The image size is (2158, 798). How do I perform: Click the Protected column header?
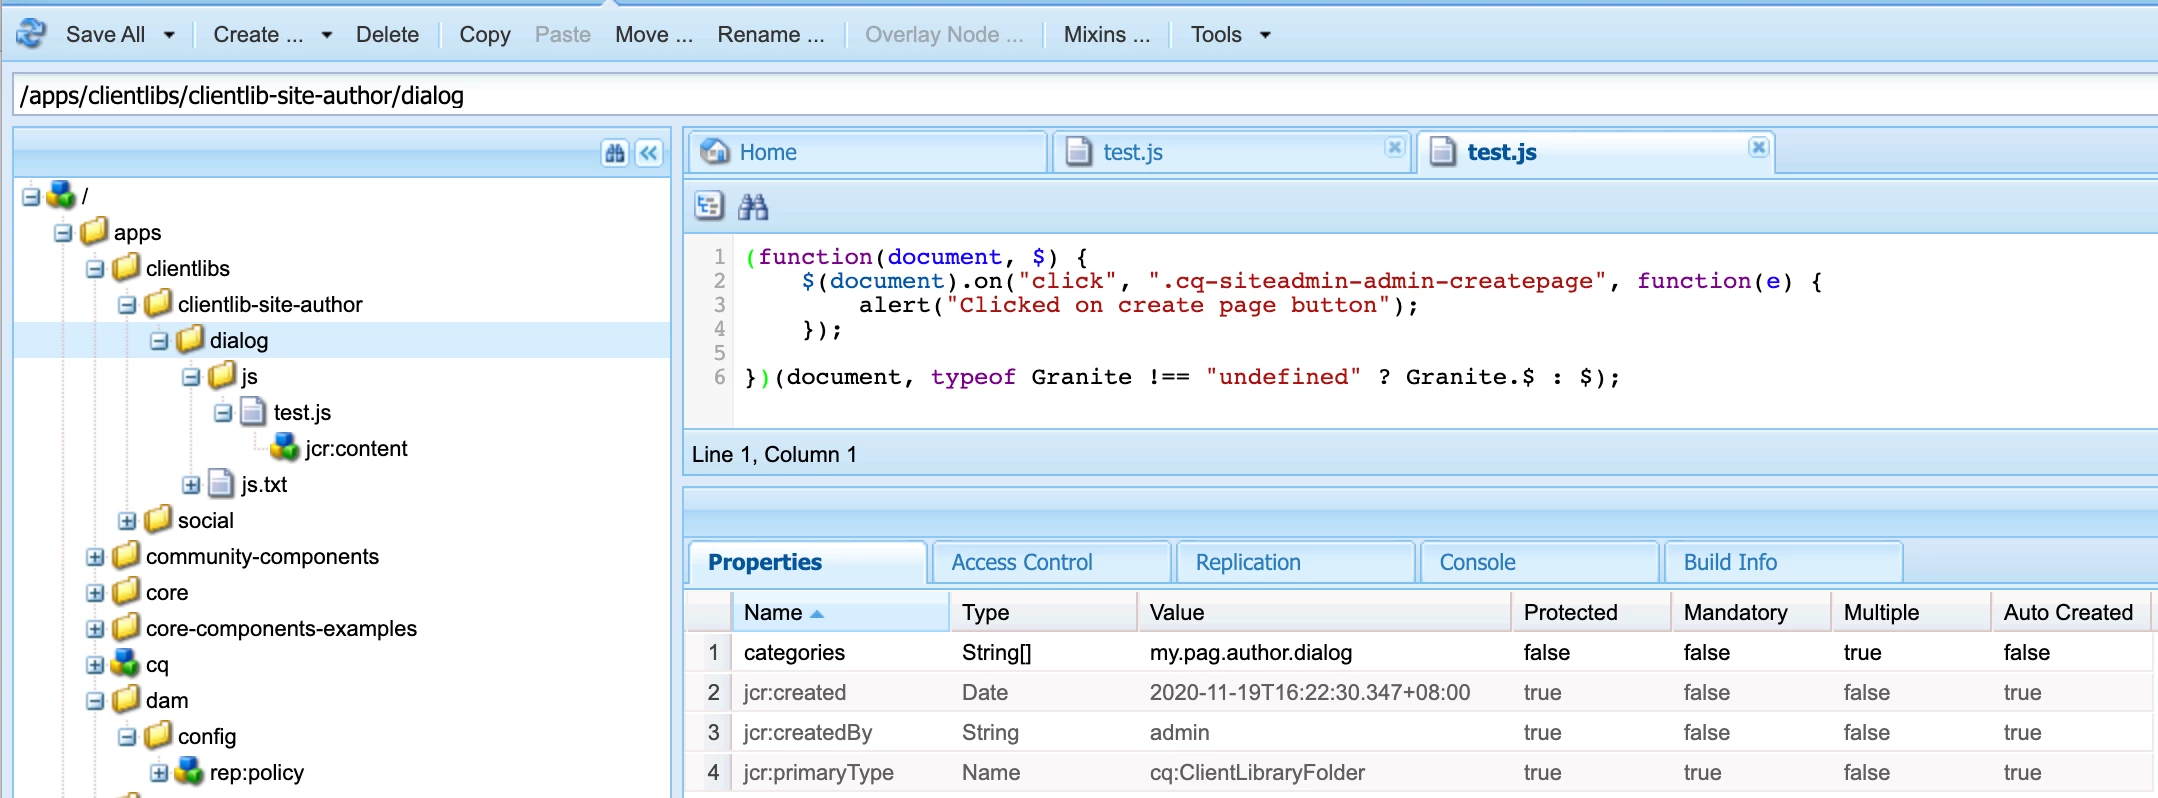tap(1591, 612)
